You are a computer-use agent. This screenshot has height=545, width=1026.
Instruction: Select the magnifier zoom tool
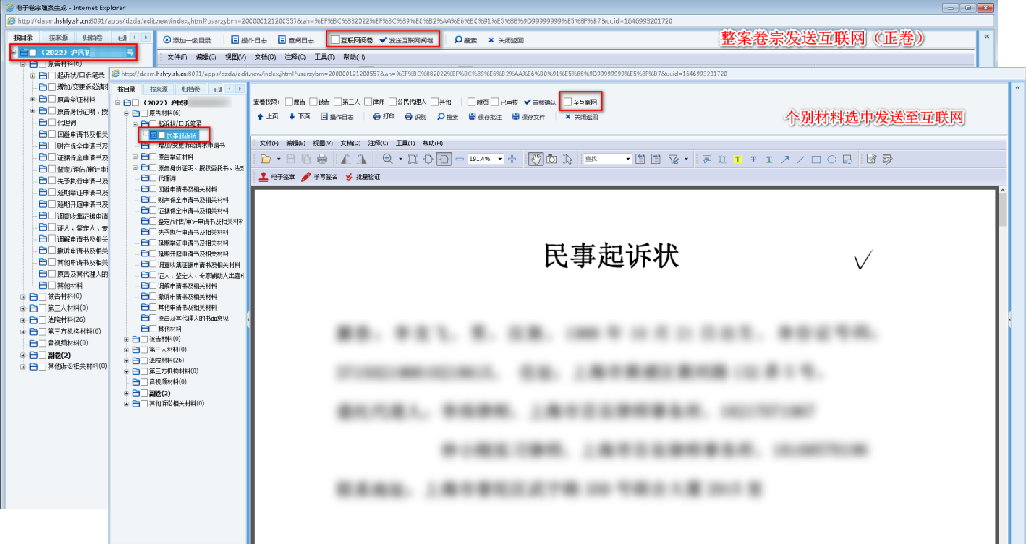click(387, 159)
